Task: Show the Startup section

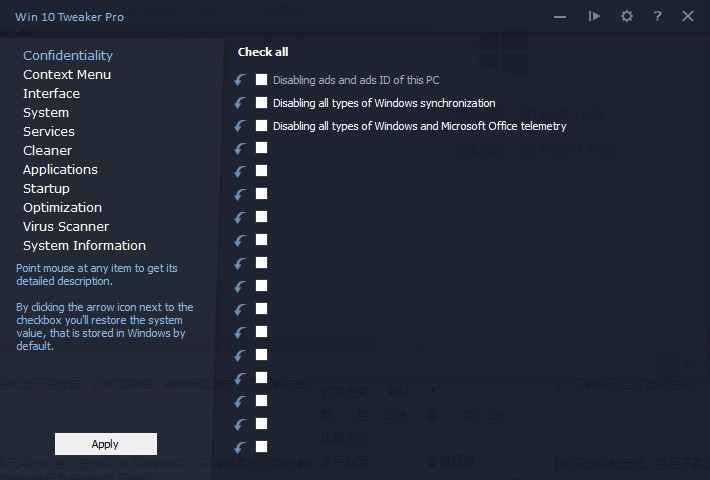Action: click(x=46, y=188)
